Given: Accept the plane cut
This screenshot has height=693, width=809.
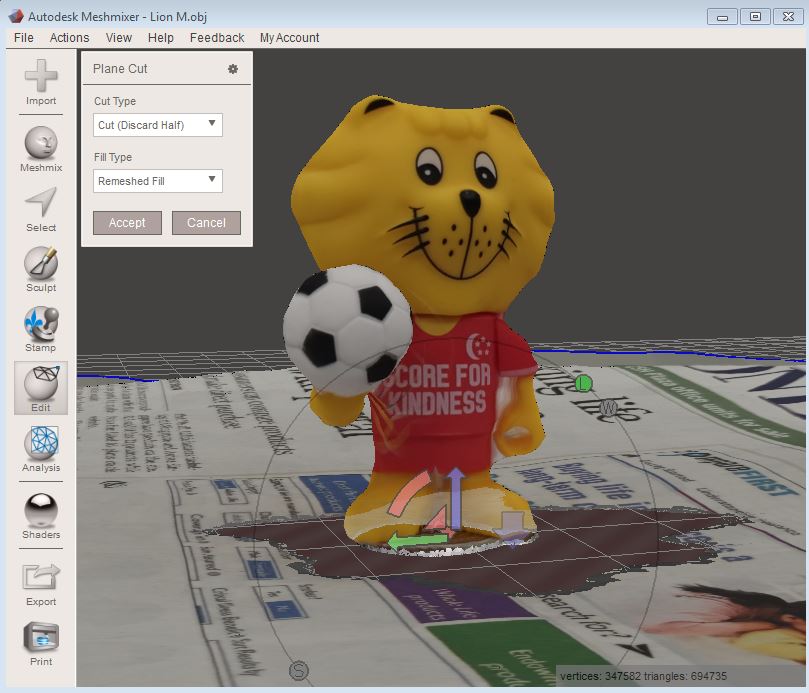Looking at the screenshot, I should [127, 222].
